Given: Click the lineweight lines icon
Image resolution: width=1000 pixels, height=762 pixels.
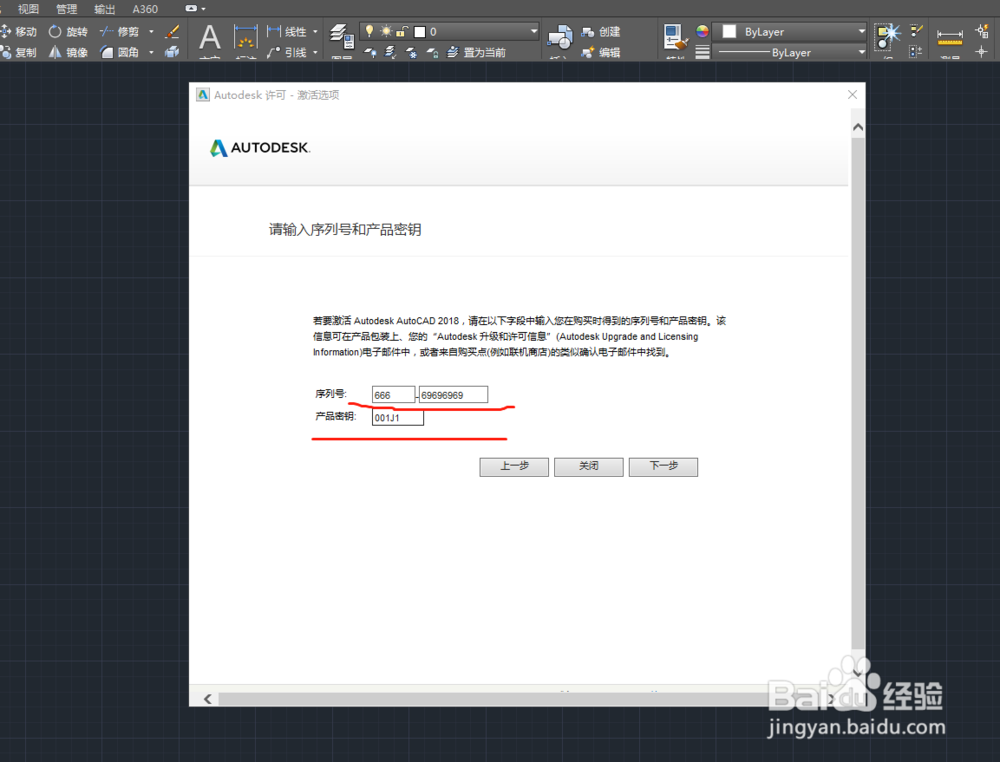Looking at the screenshot, I should (x=702, y=52).
